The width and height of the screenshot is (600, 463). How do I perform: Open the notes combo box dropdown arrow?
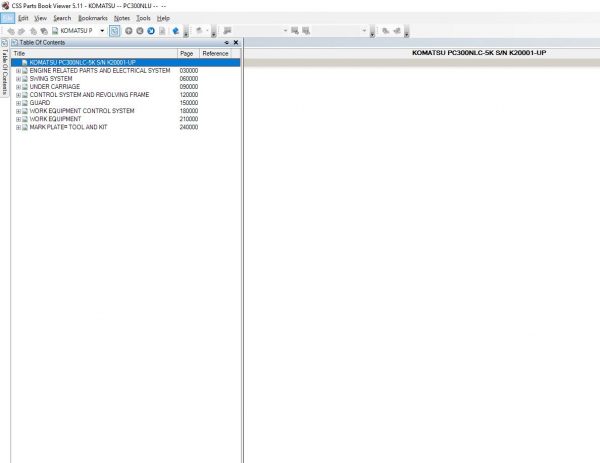[364, 31]
